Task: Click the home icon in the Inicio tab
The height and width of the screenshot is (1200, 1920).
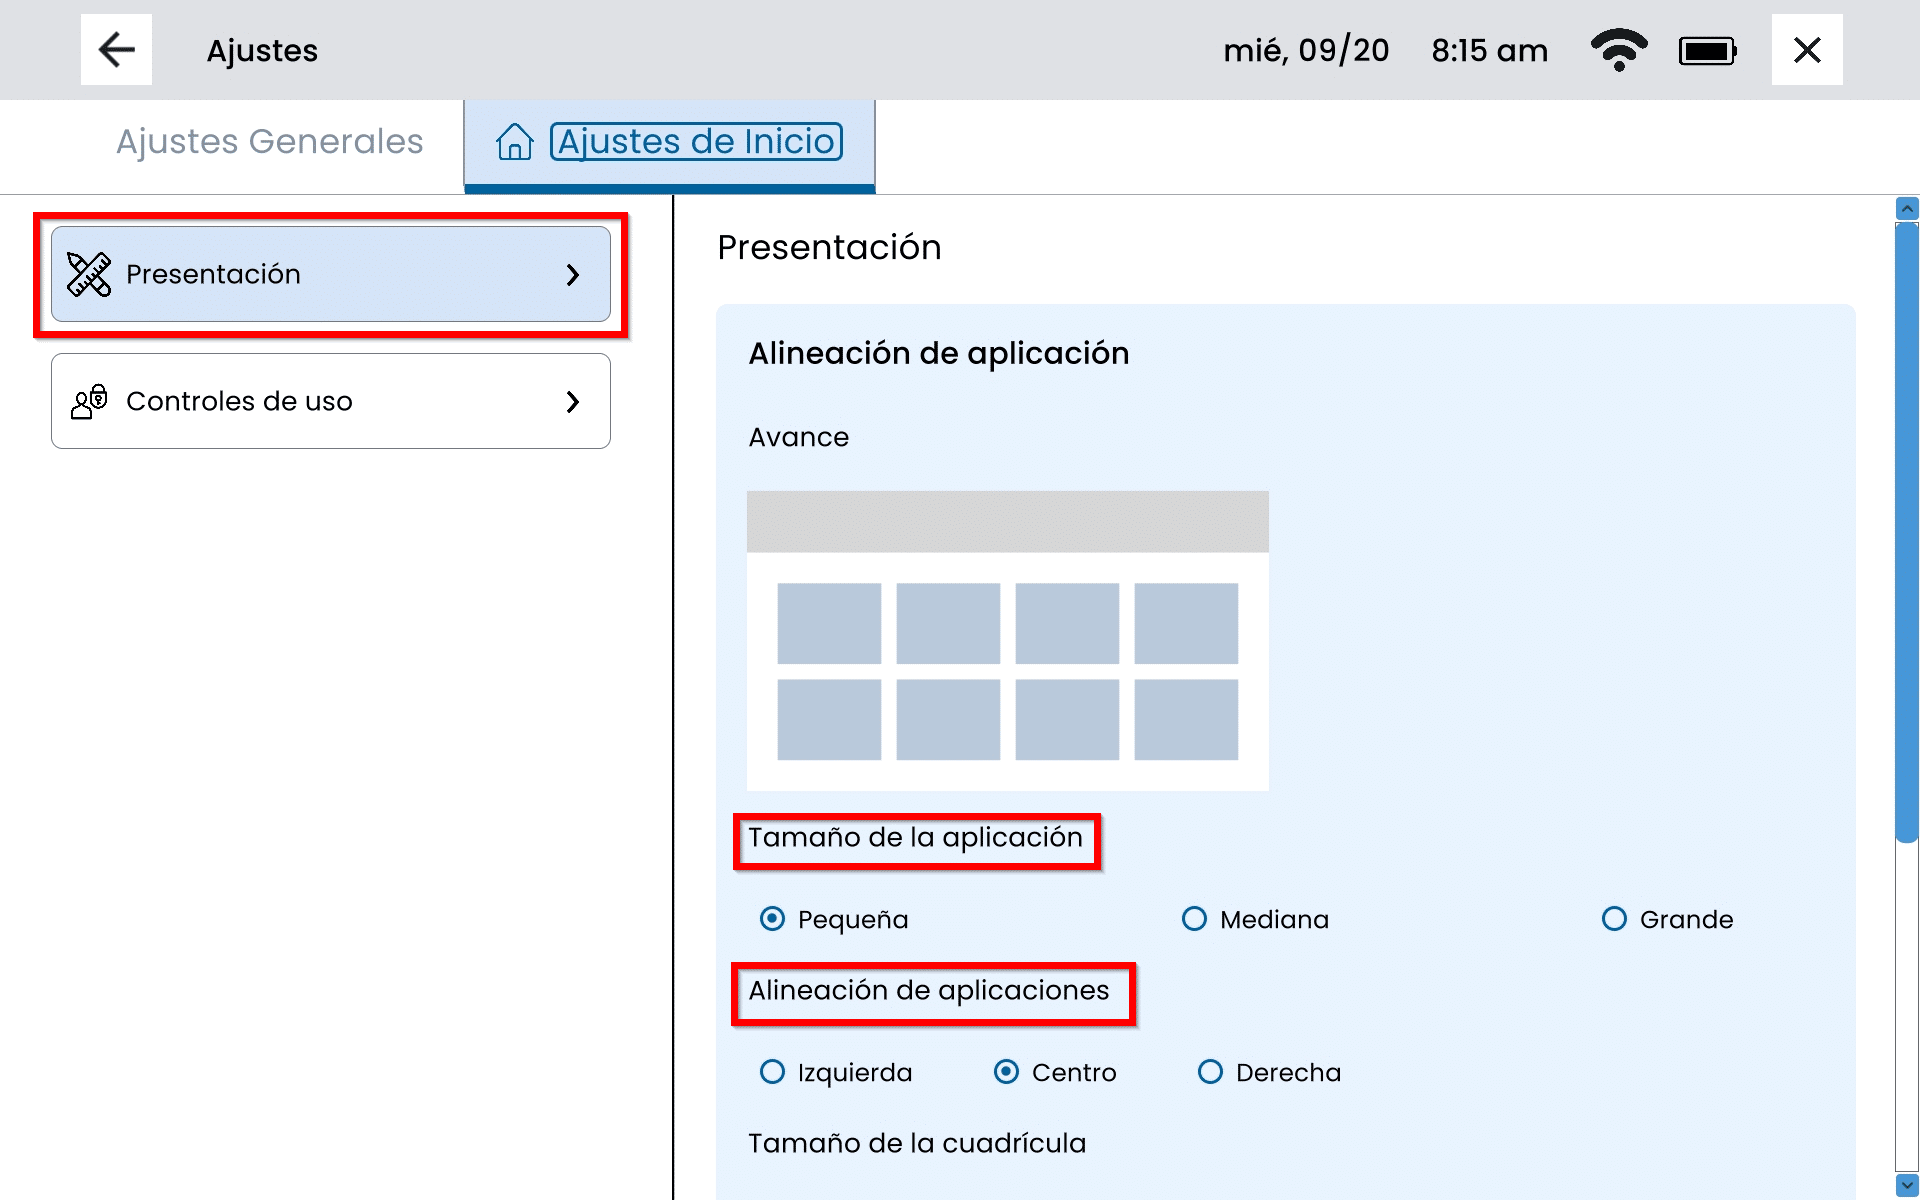Action: [515, 142]
